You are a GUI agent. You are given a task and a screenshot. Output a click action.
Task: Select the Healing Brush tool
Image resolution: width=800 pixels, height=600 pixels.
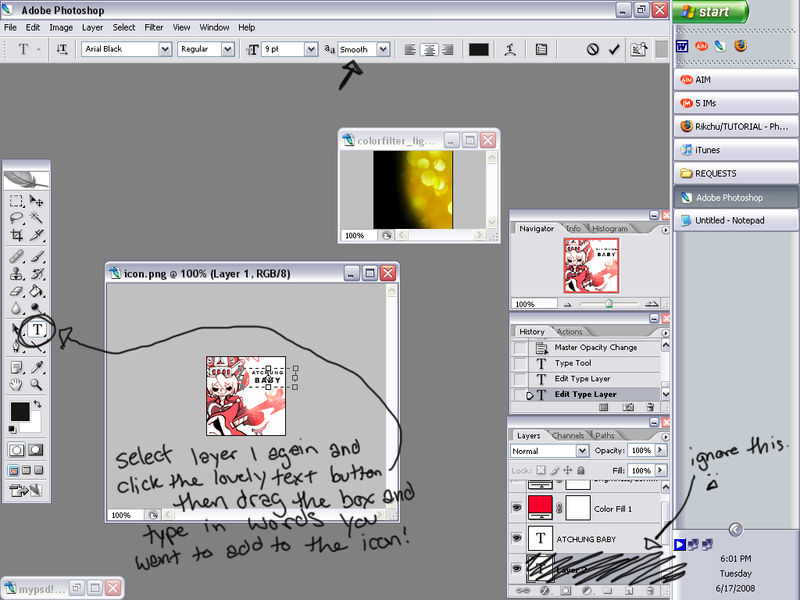[16, 256]
